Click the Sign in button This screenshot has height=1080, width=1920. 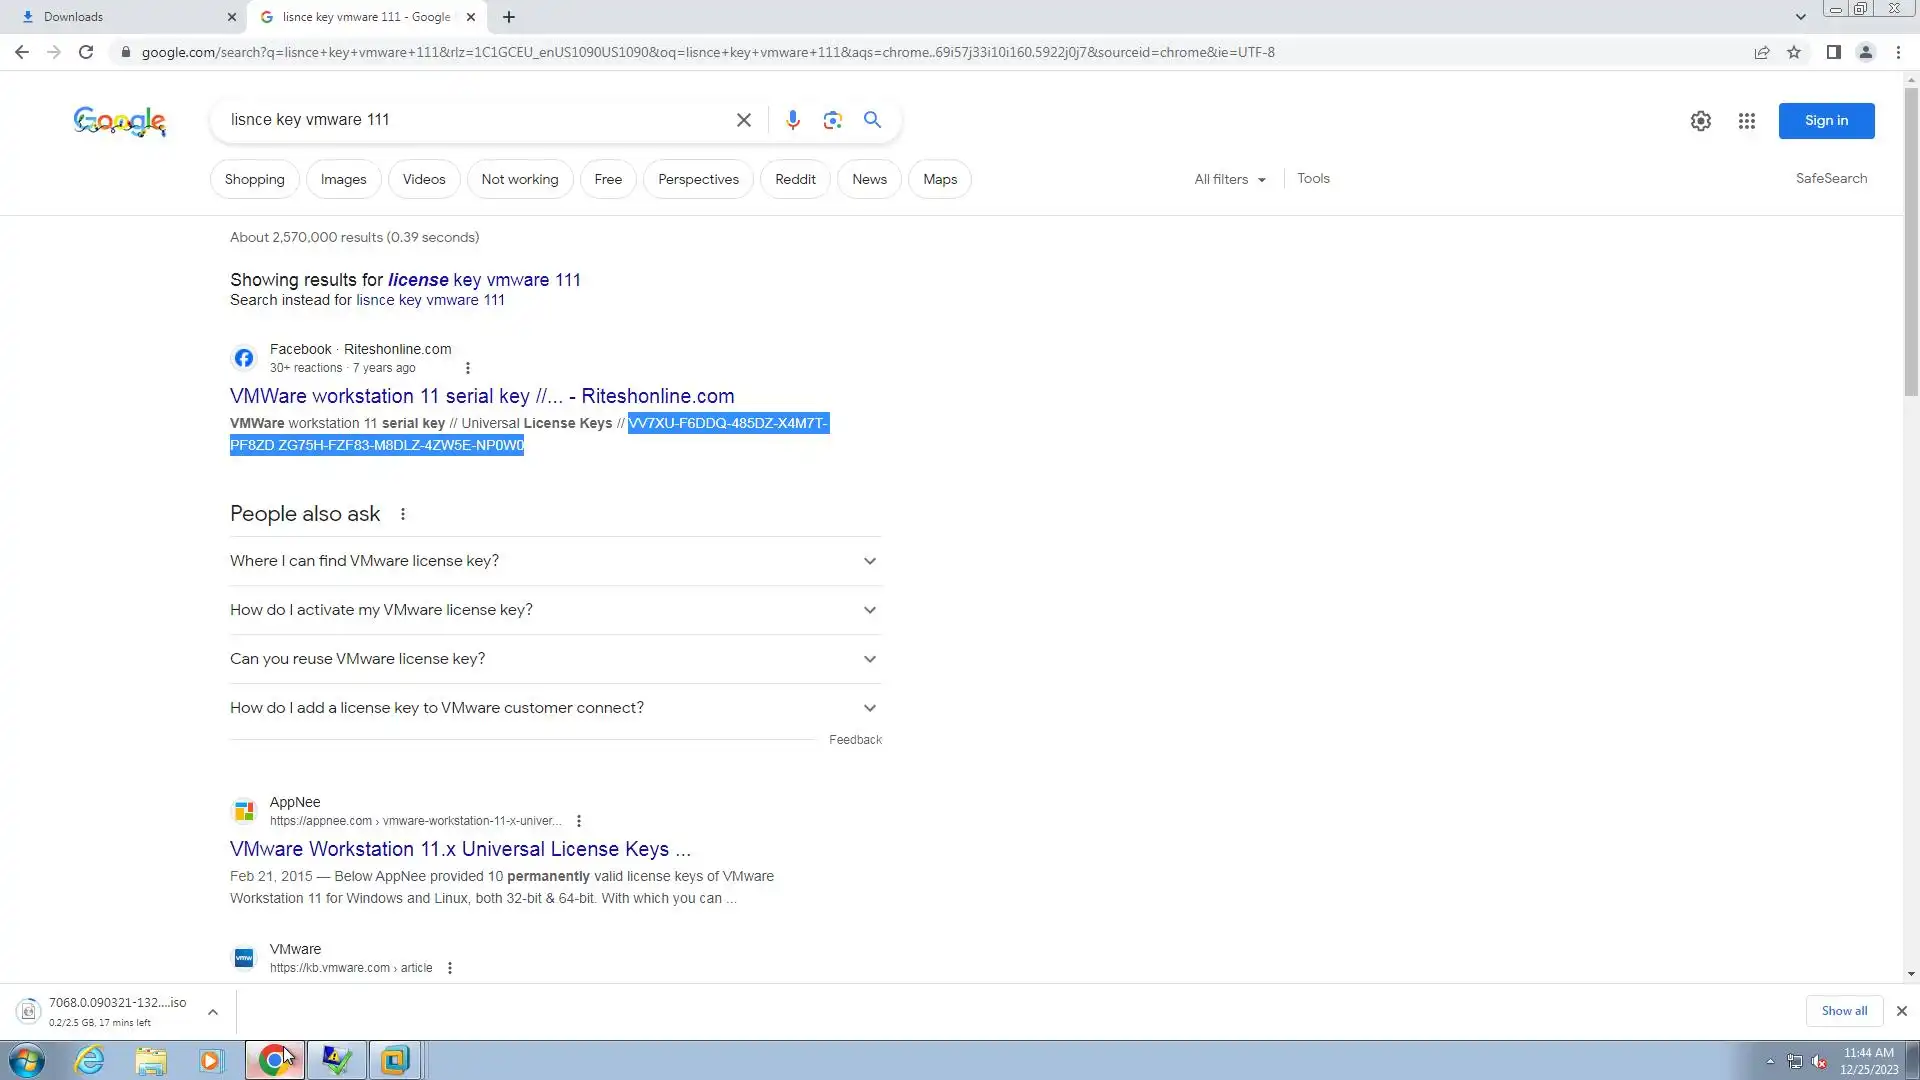1825,121
